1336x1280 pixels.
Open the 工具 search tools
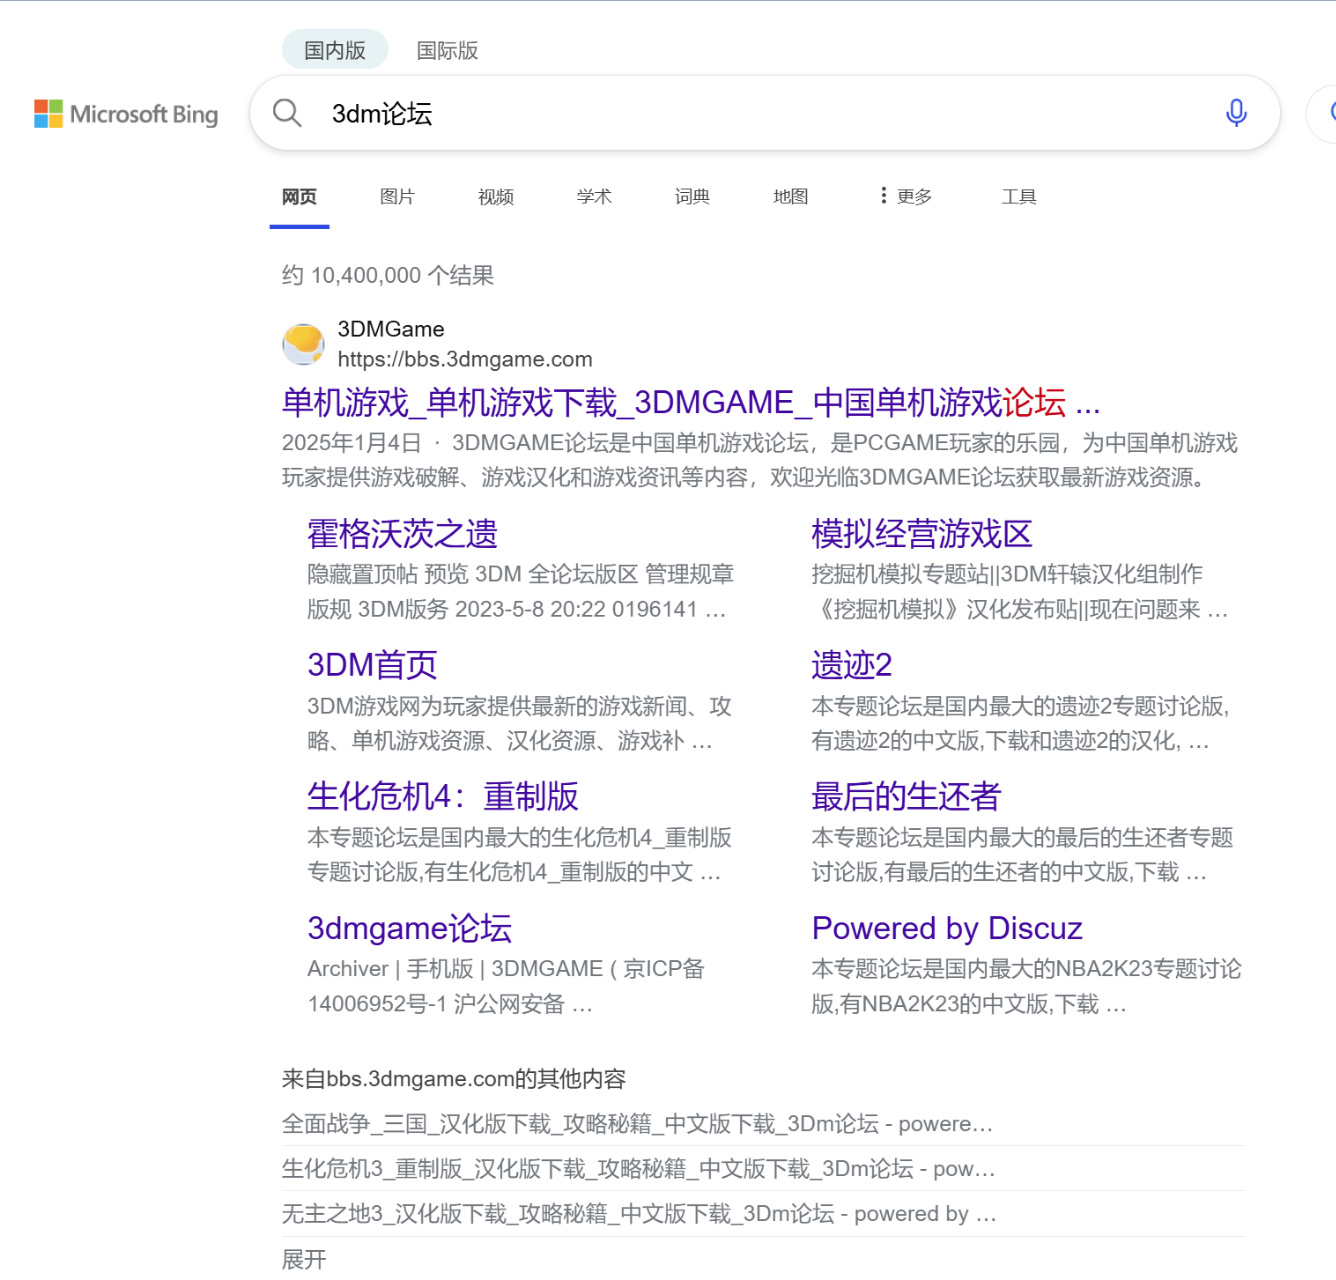(1019, 197)
